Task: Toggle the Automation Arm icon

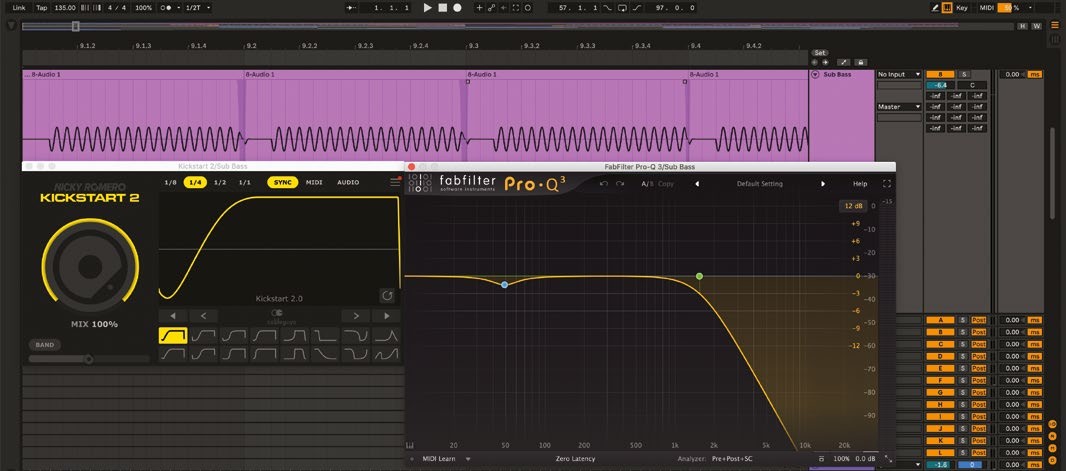Action: (492, 7)
